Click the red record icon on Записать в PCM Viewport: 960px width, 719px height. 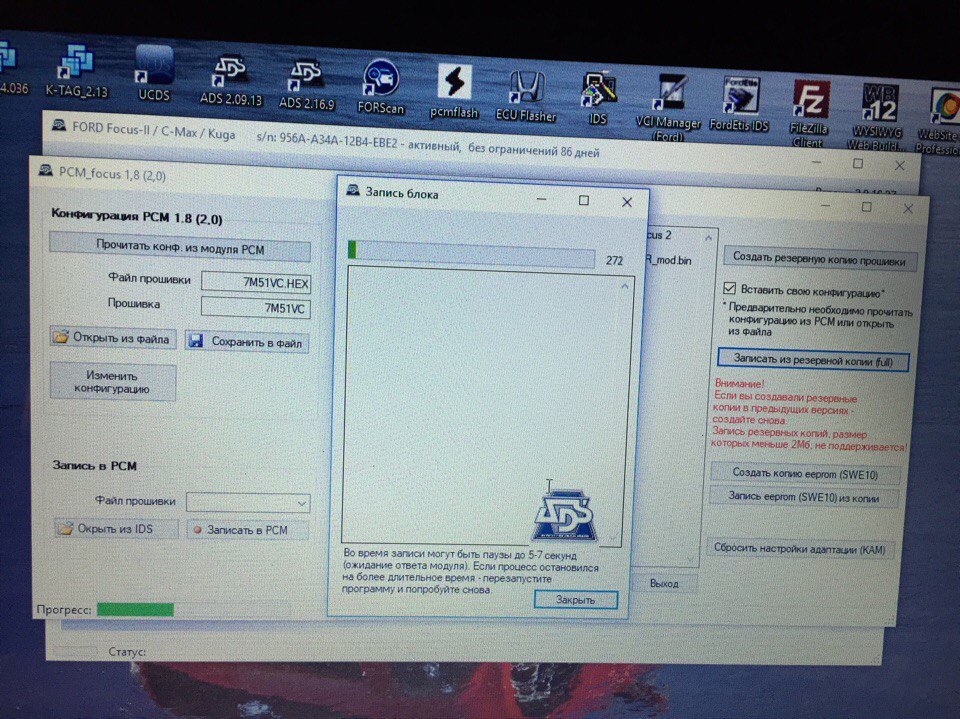(x=197, y=530)
